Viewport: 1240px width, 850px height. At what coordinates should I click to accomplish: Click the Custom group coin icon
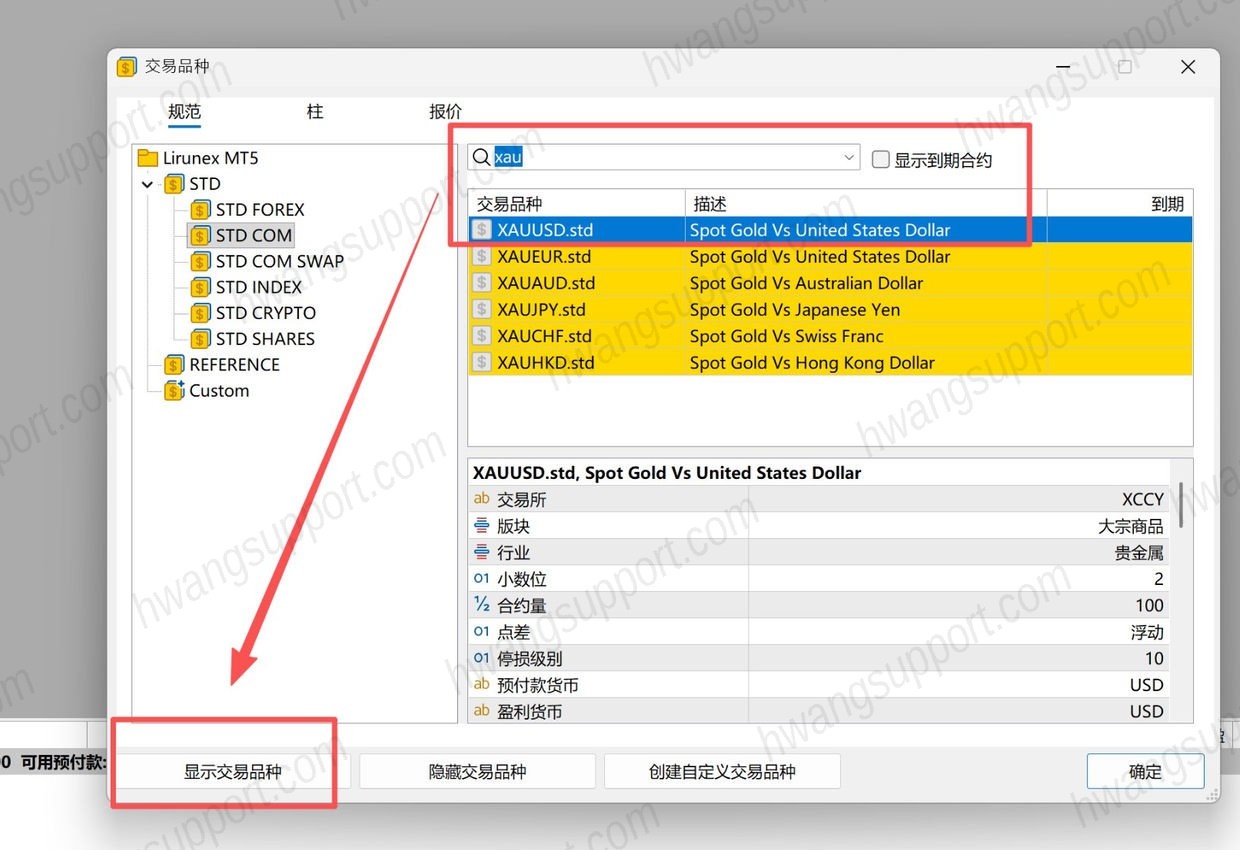coord(174,391)
